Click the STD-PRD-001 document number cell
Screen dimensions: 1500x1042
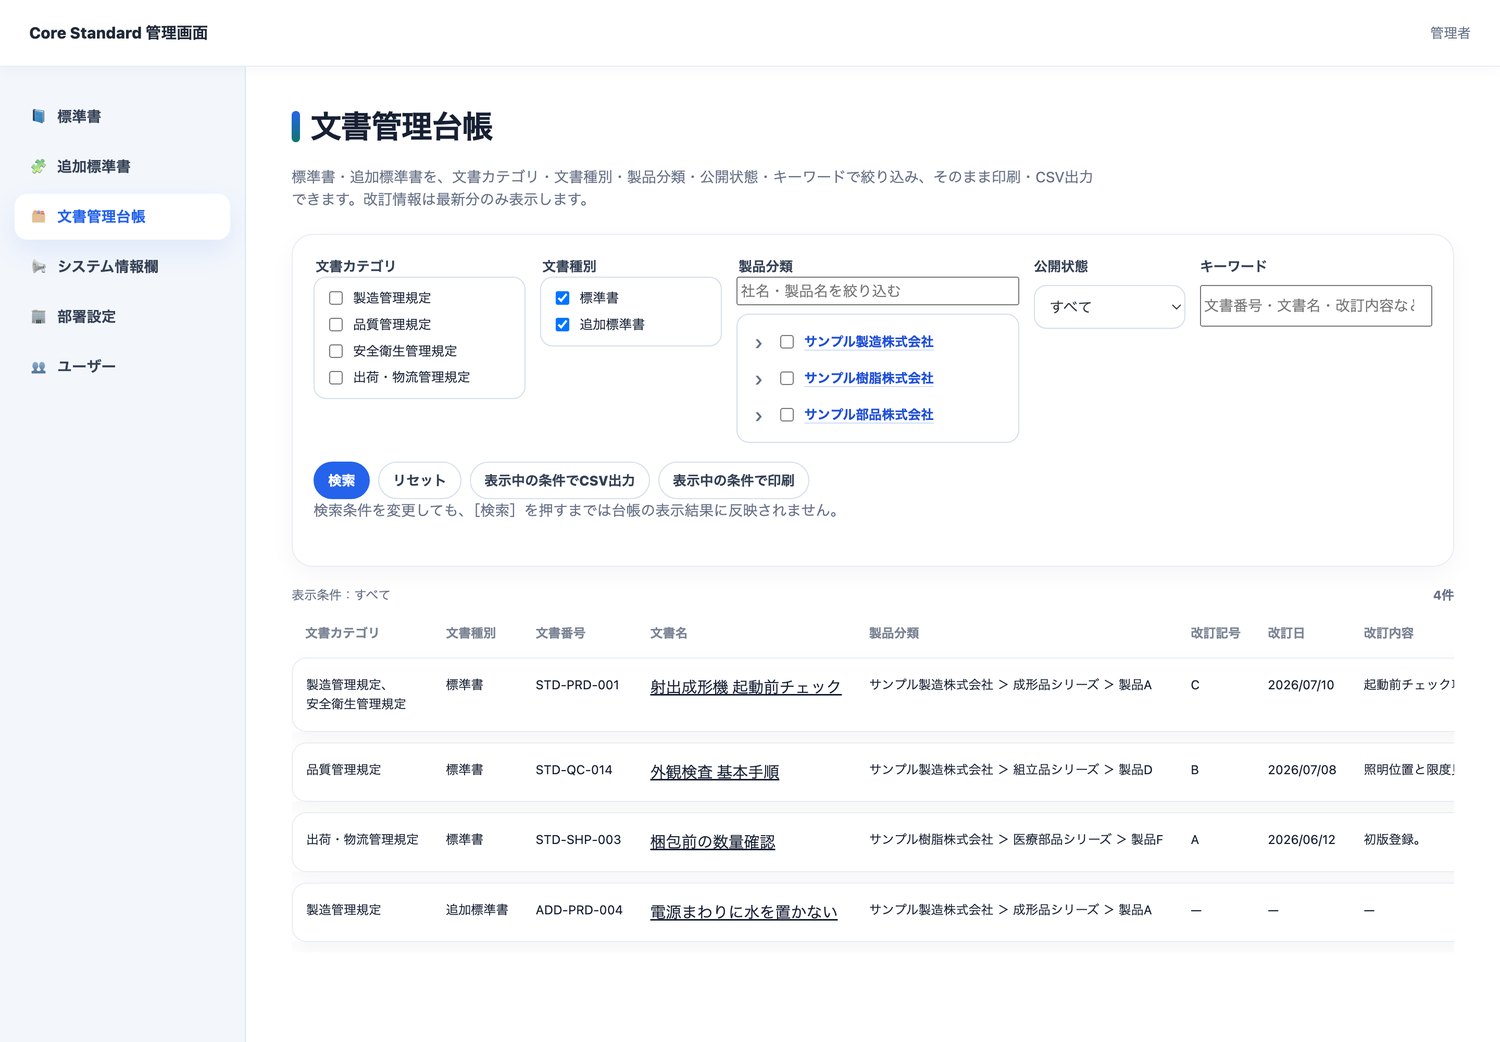tap(577, 685)
